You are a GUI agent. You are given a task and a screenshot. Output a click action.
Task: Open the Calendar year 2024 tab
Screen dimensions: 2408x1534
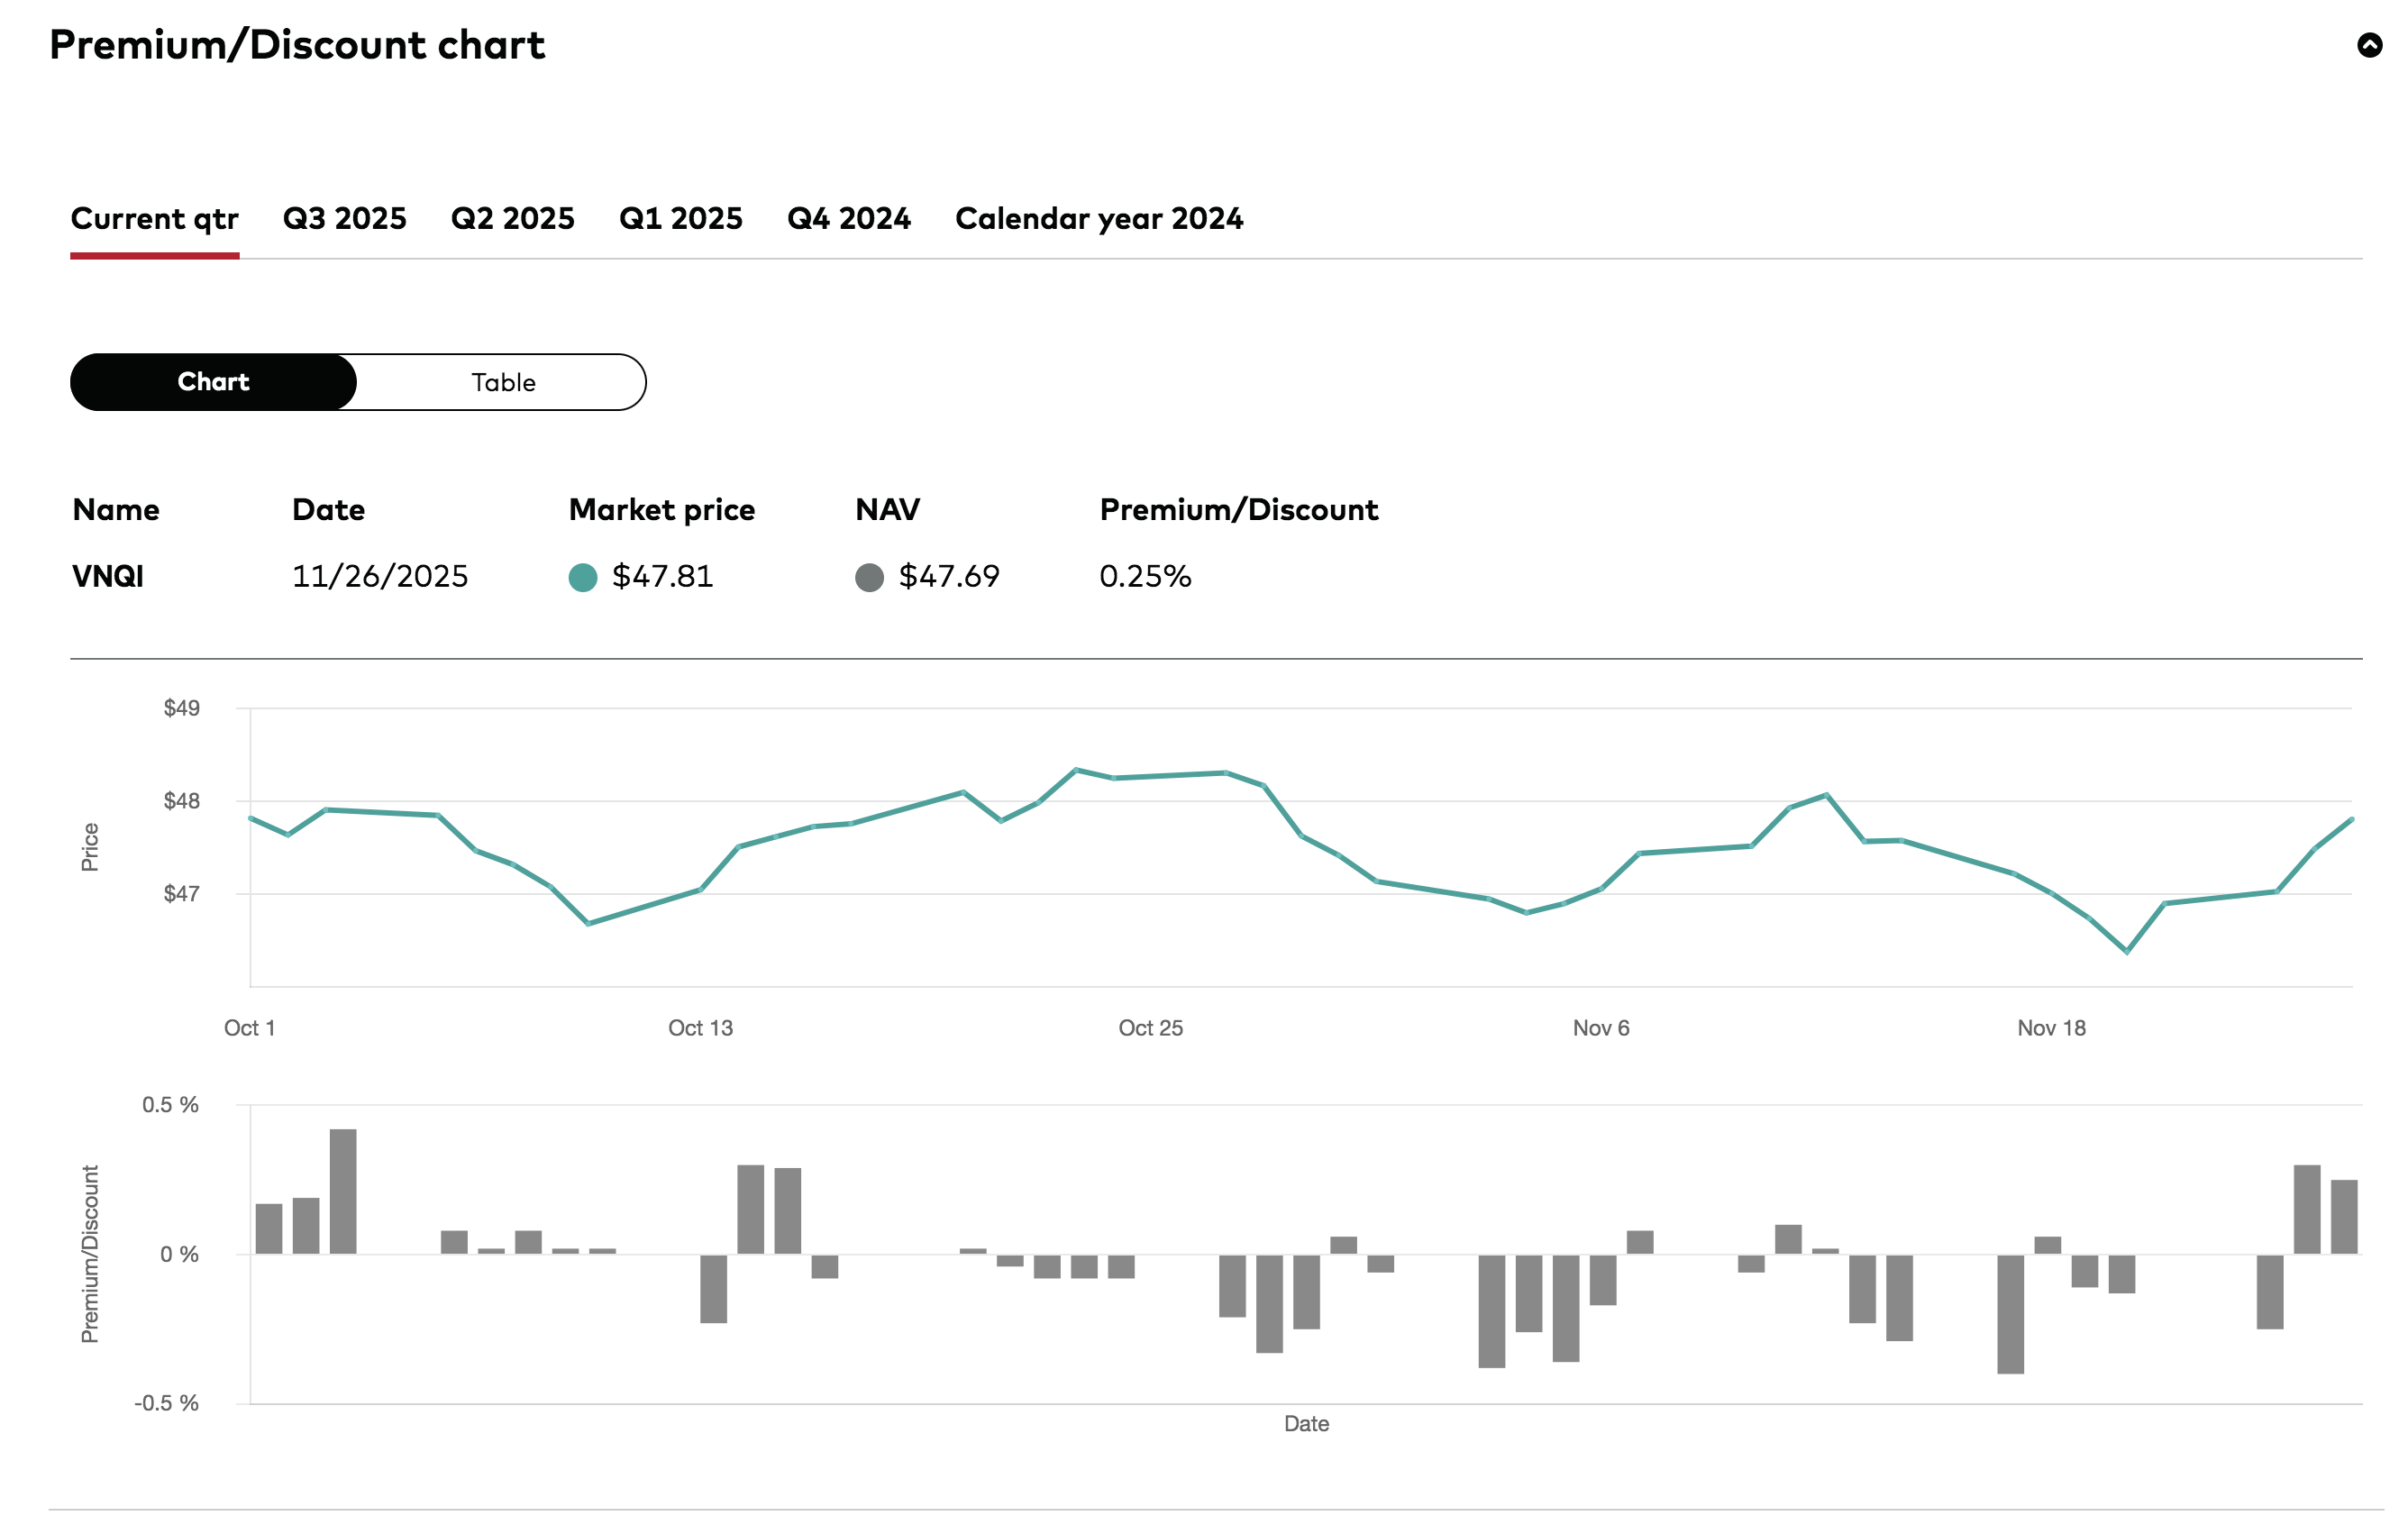click(x=1098, y=218)
